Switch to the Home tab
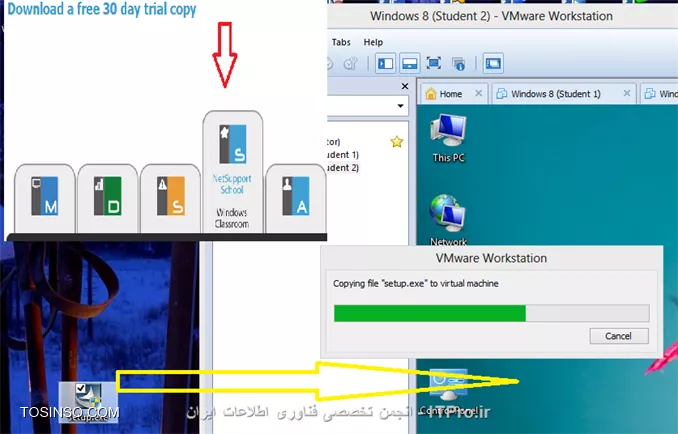Viewport: 678px width, 434px height. click(454, 94)
